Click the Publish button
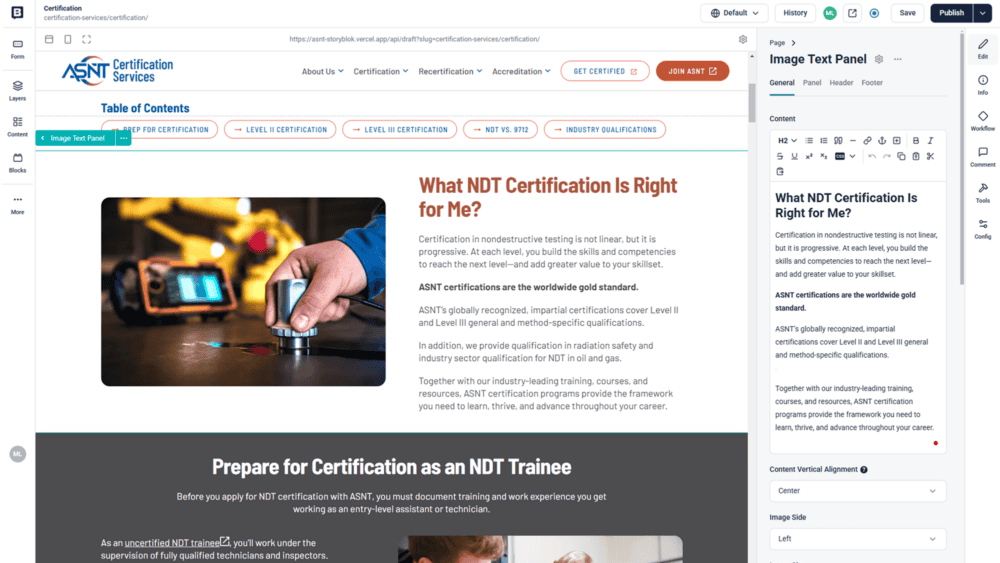 click(x=951, y=13)
